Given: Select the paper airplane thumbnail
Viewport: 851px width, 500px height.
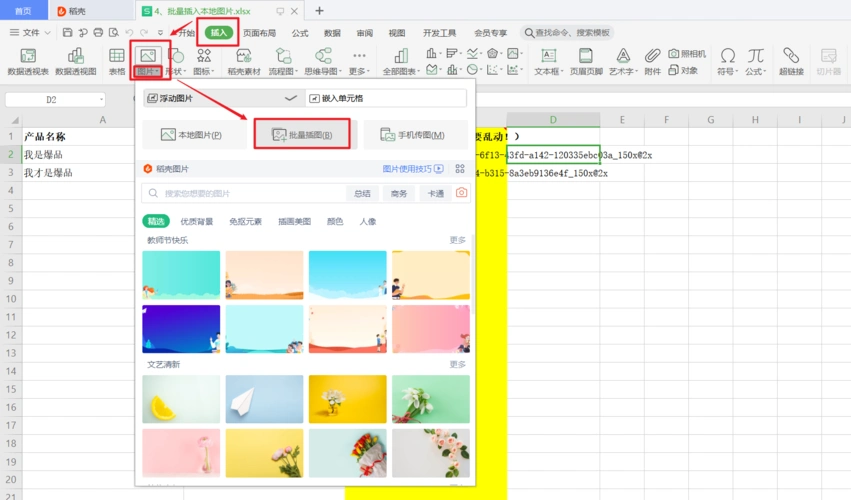Looking at the screenshot, I should point(264,399).
